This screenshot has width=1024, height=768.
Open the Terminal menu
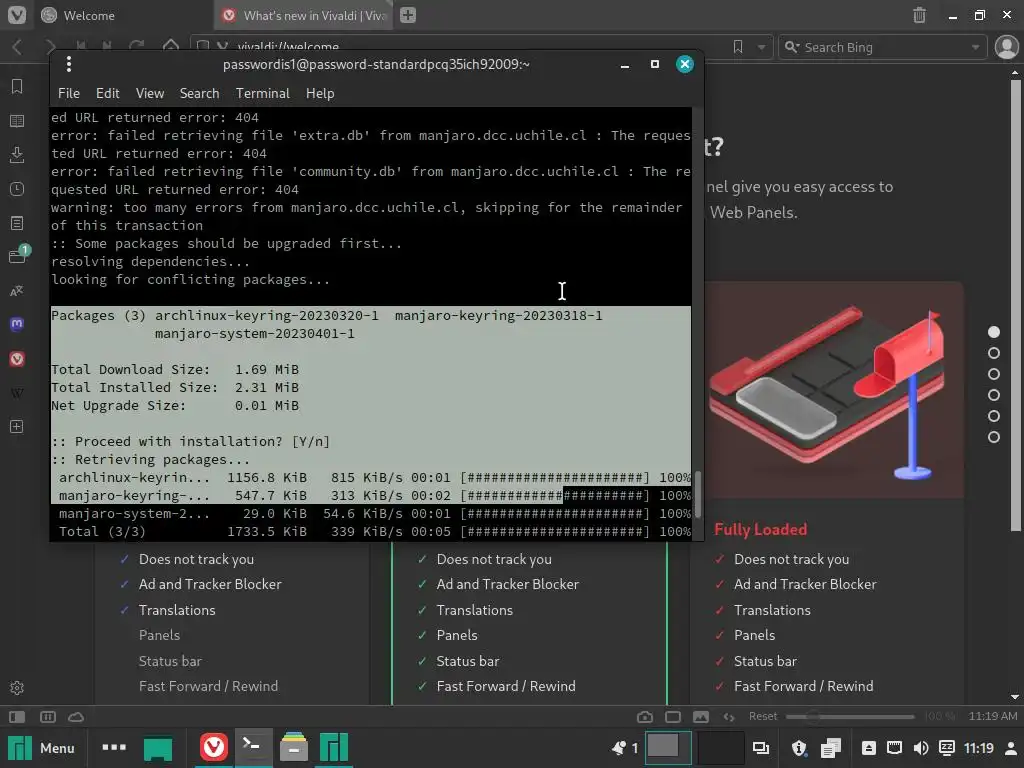point(263,93)
